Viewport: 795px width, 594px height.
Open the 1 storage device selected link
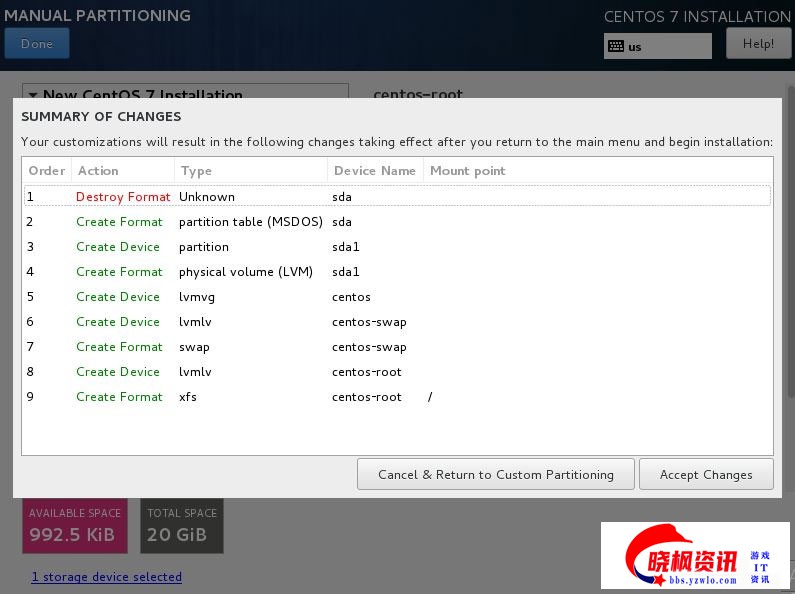(106, 577)
